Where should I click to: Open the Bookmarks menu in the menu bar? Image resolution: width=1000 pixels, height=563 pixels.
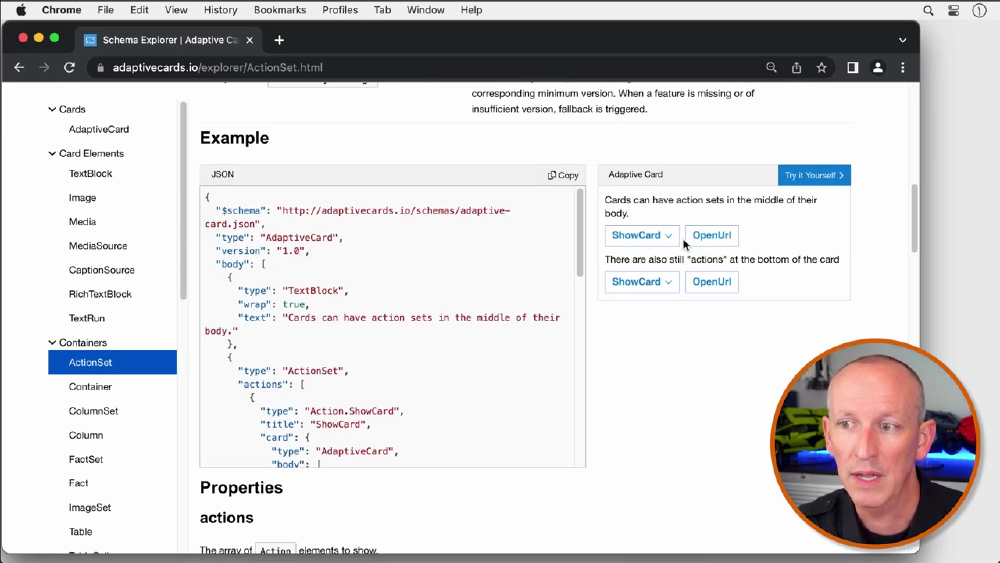pos(280,10)
